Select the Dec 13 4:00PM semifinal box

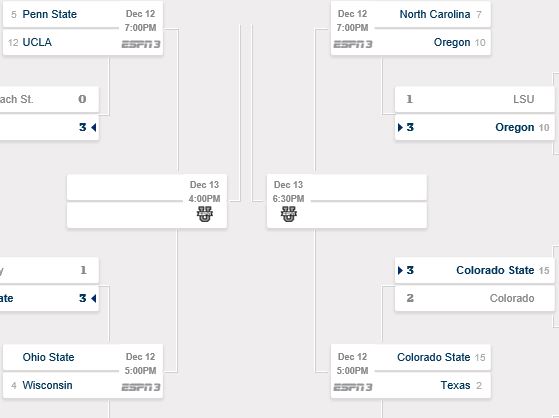(x=147, y=202)
